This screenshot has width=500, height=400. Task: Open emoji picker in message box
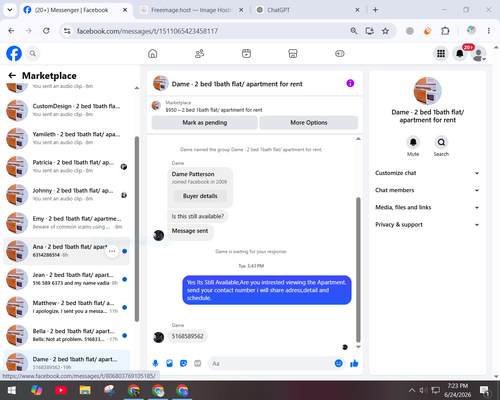pos(338,363)
